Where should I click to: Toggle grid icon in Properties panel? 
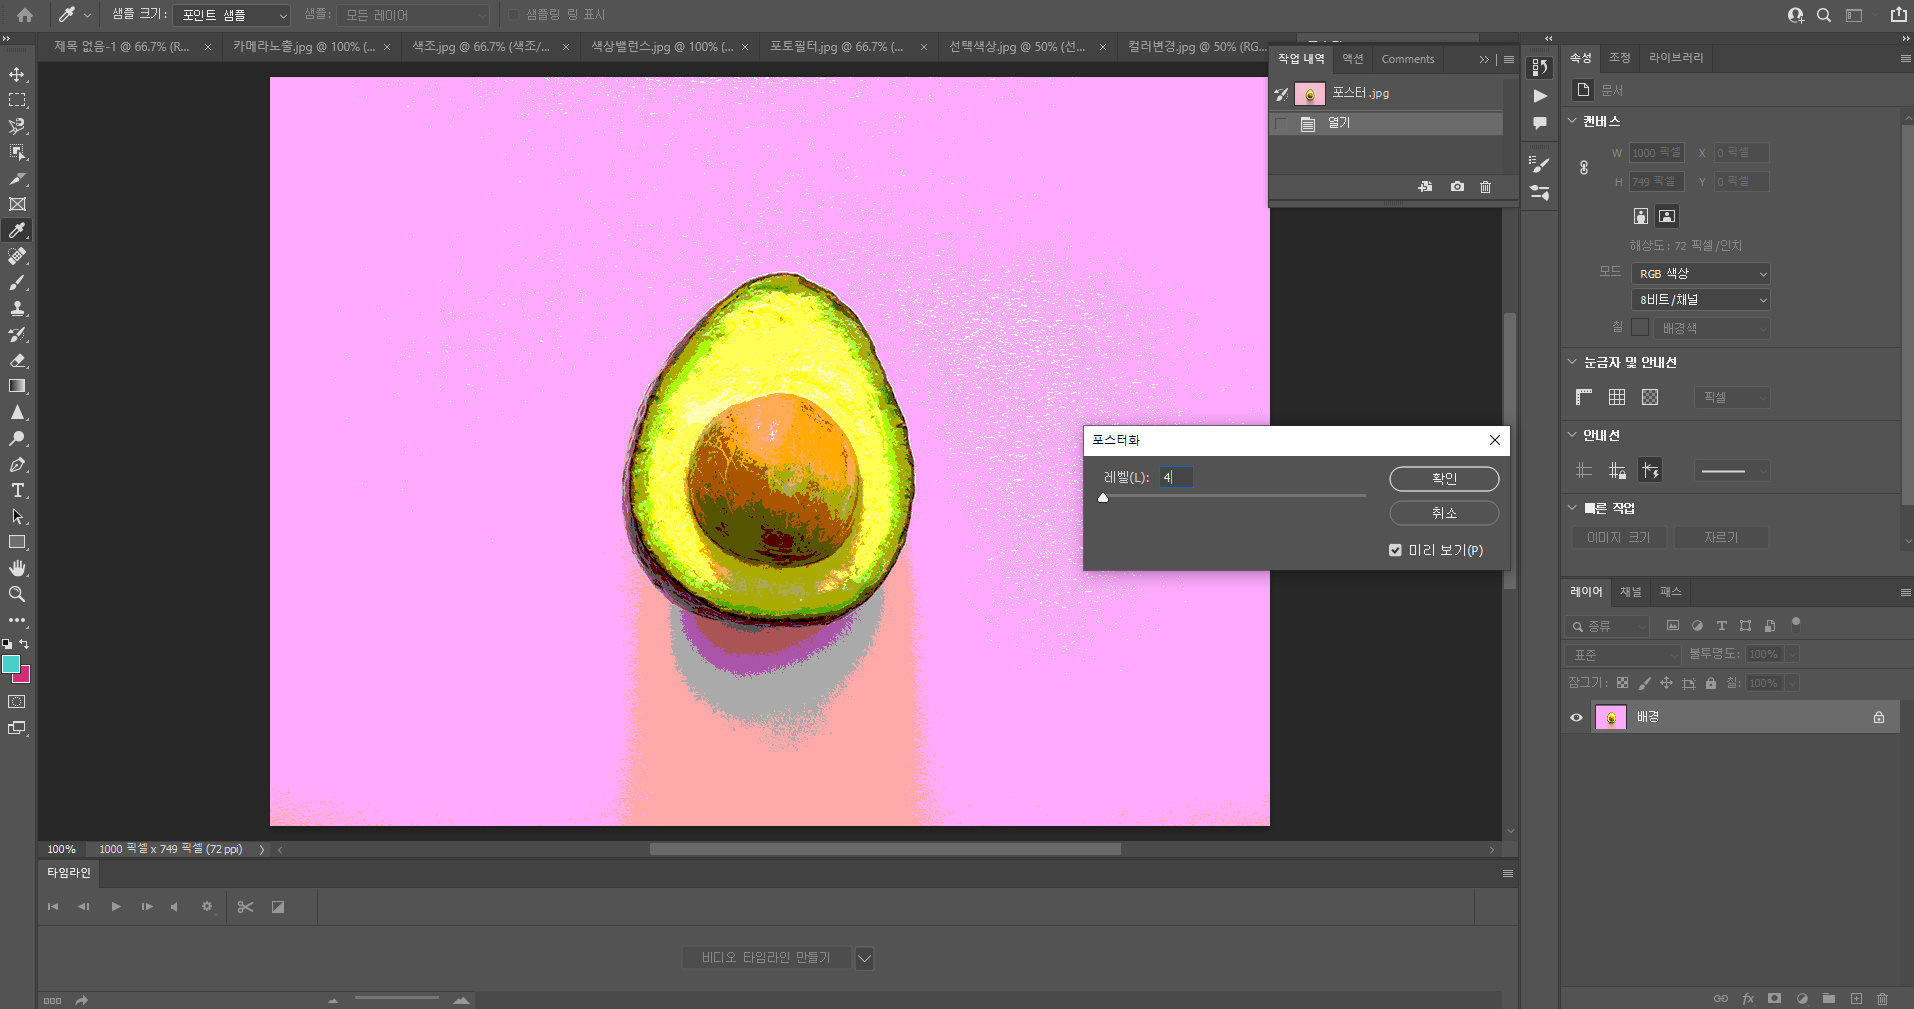(1617, 397)
